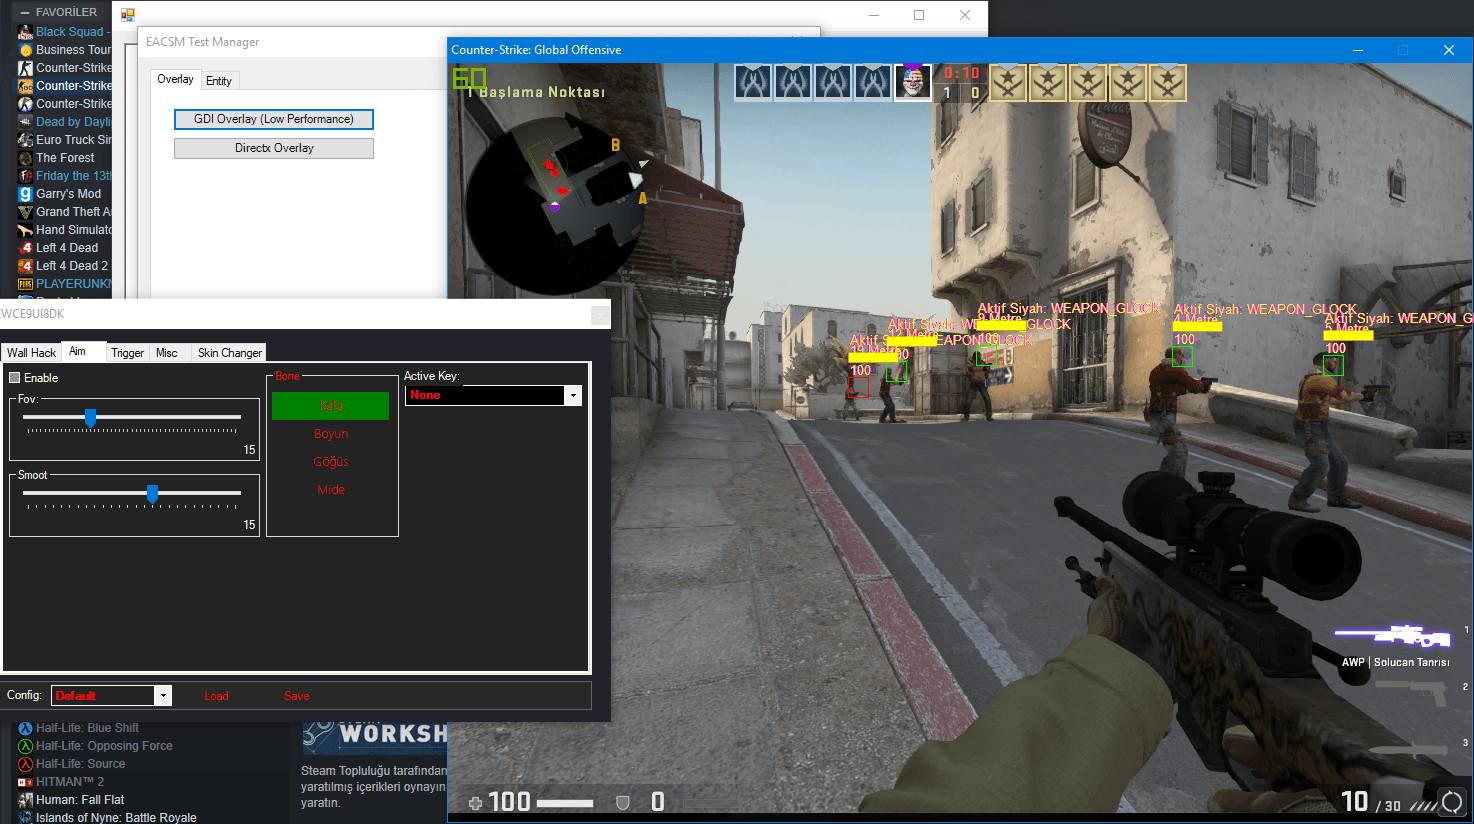Click GDI Overlay (Low Performance) button
The height and width of the screenshot is (824, 1474).
[x=274, y=119]
